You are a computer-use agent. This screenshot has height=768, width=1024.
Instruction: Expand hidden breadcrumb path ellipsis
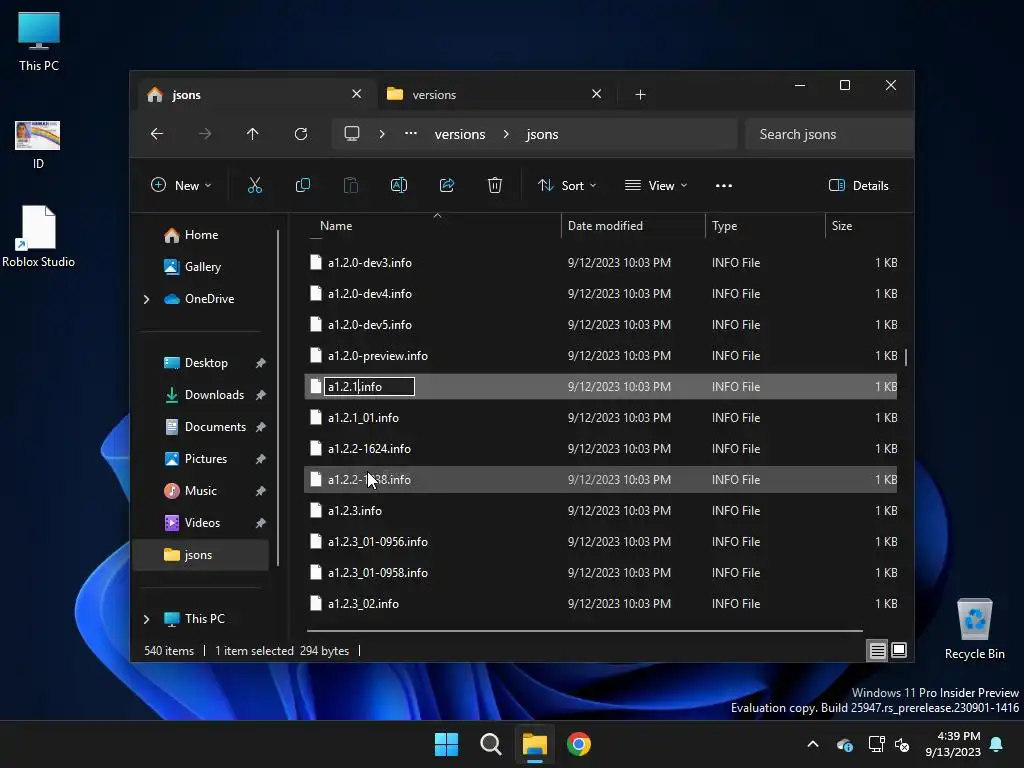coord(411,133)
